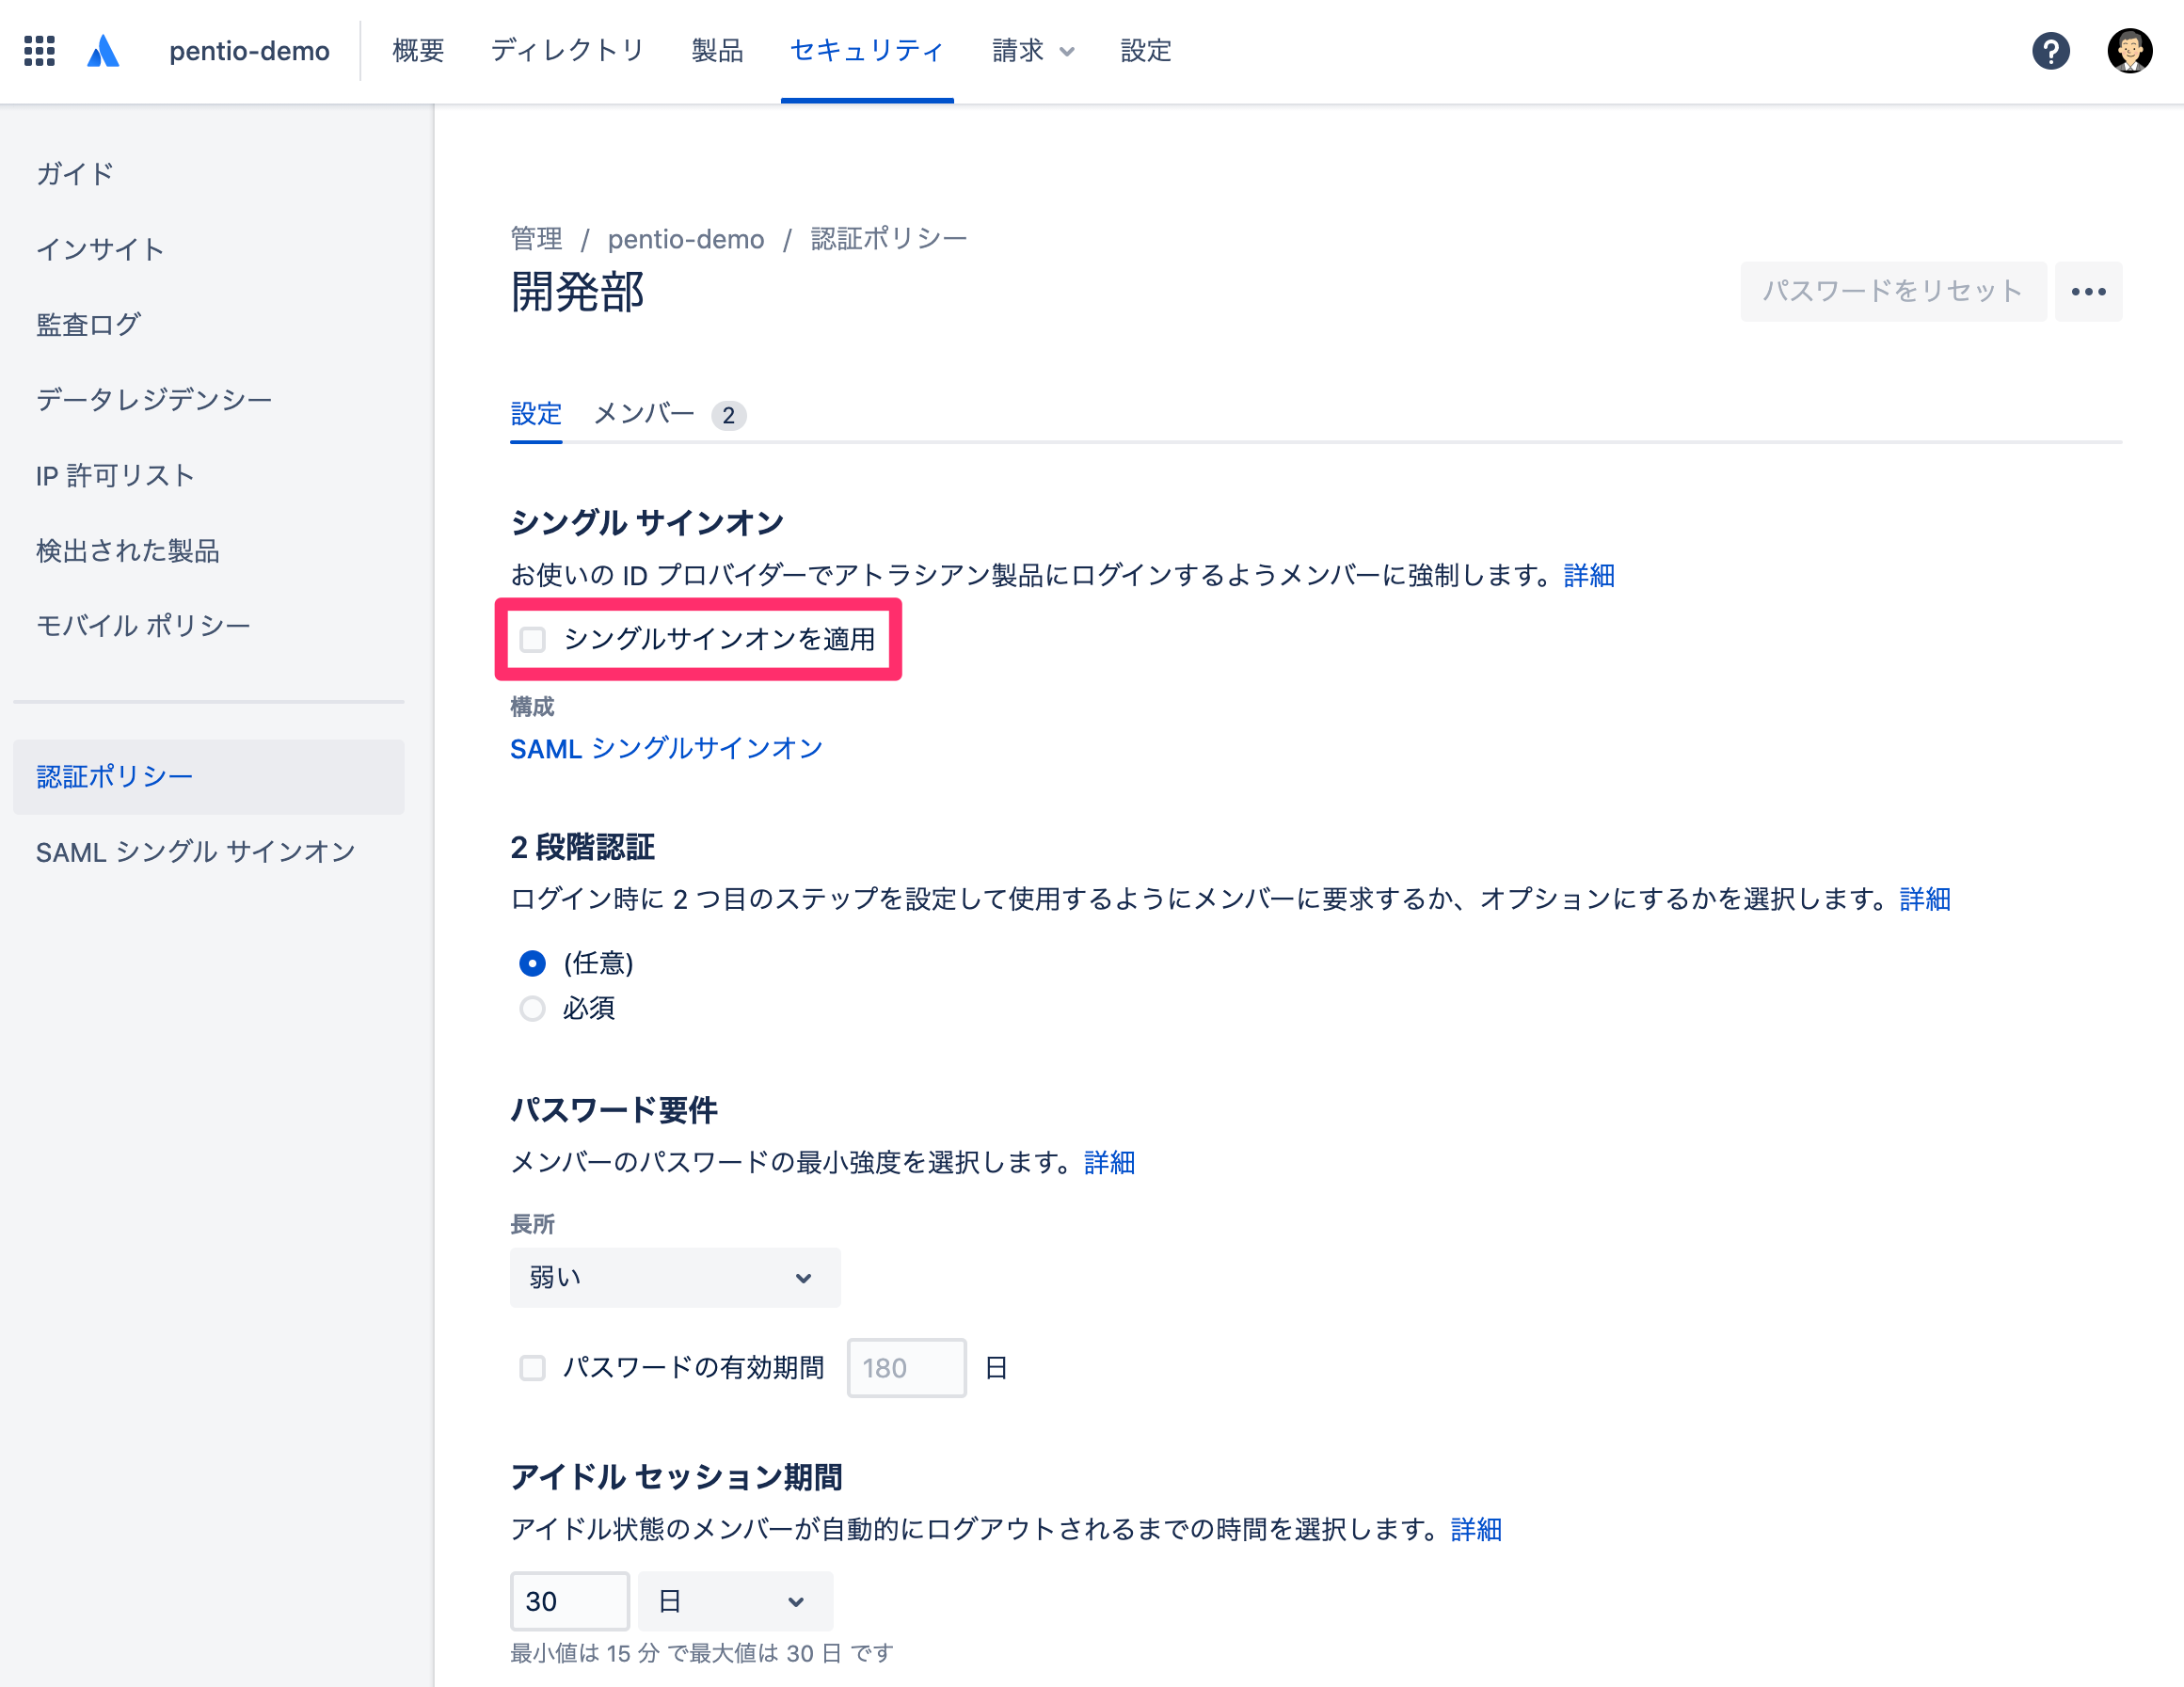Image resolution: width=2184 pixels, height=1687 pixels.
Task: Open the 設定 top navigation item
Action: click(1146, 51)
